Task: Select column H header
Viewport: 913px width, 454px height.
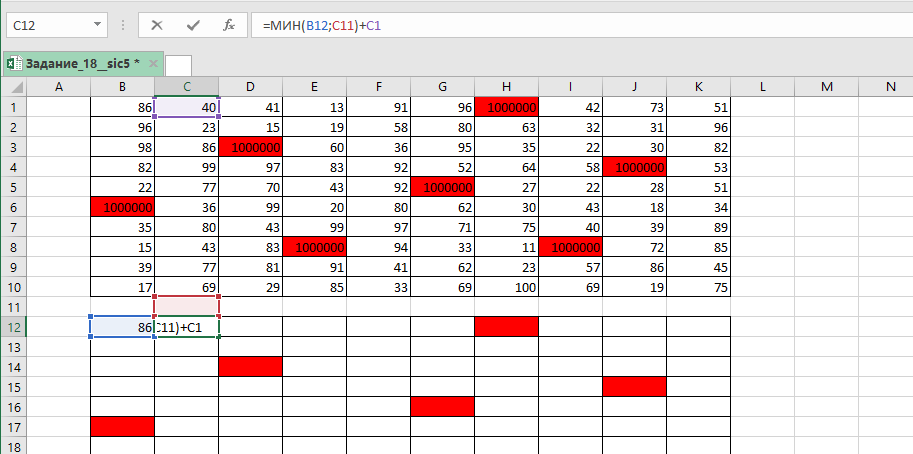Action: 506,87
